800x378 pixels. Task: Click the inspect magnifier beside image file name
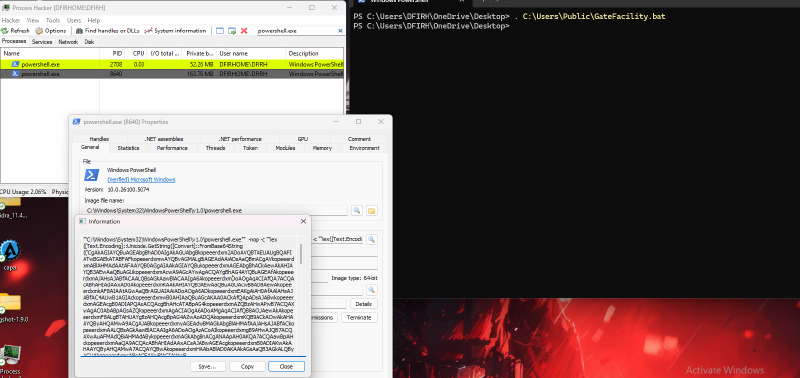point(357,211)
